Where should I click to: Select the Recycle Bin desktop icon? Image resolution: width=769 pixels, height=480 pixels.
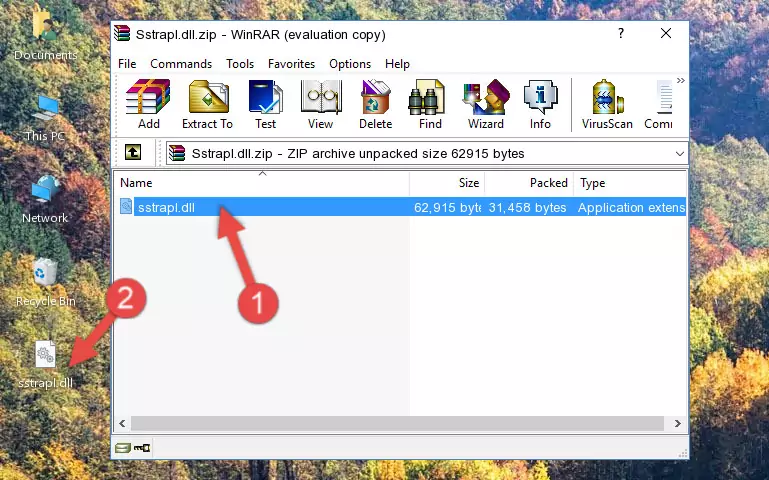(46, 283)
